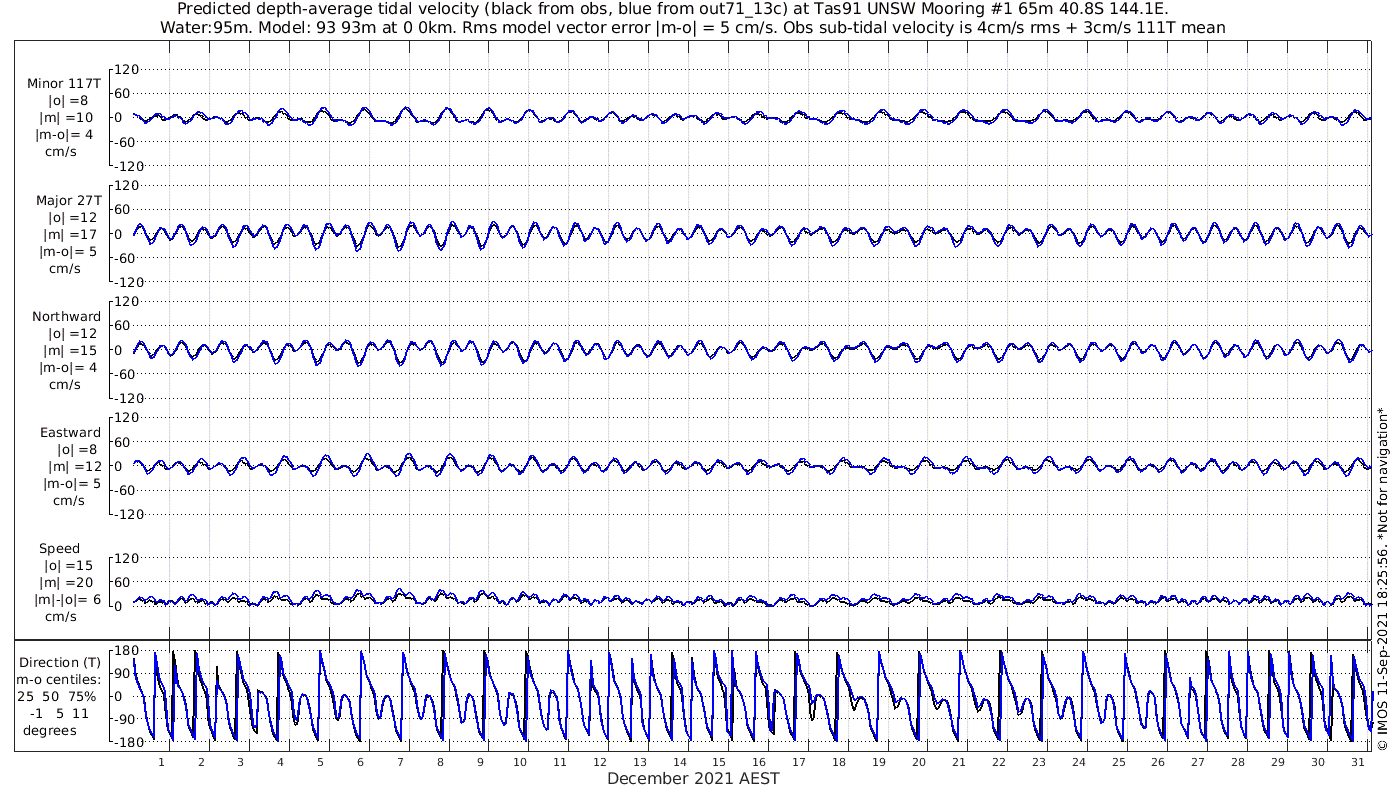Click the 'Minor 117T' panel label
This screenshot has width=1400, height=800.
[x=64, y=83]
